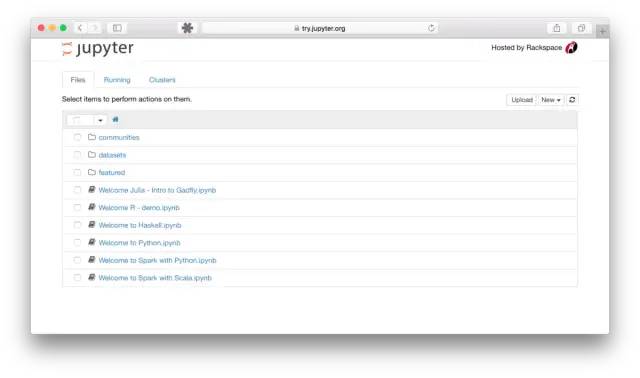640x378 pixels.
Task: Open the New notebook dropdown
Action: pyautogui.click(x=551, y=100)
